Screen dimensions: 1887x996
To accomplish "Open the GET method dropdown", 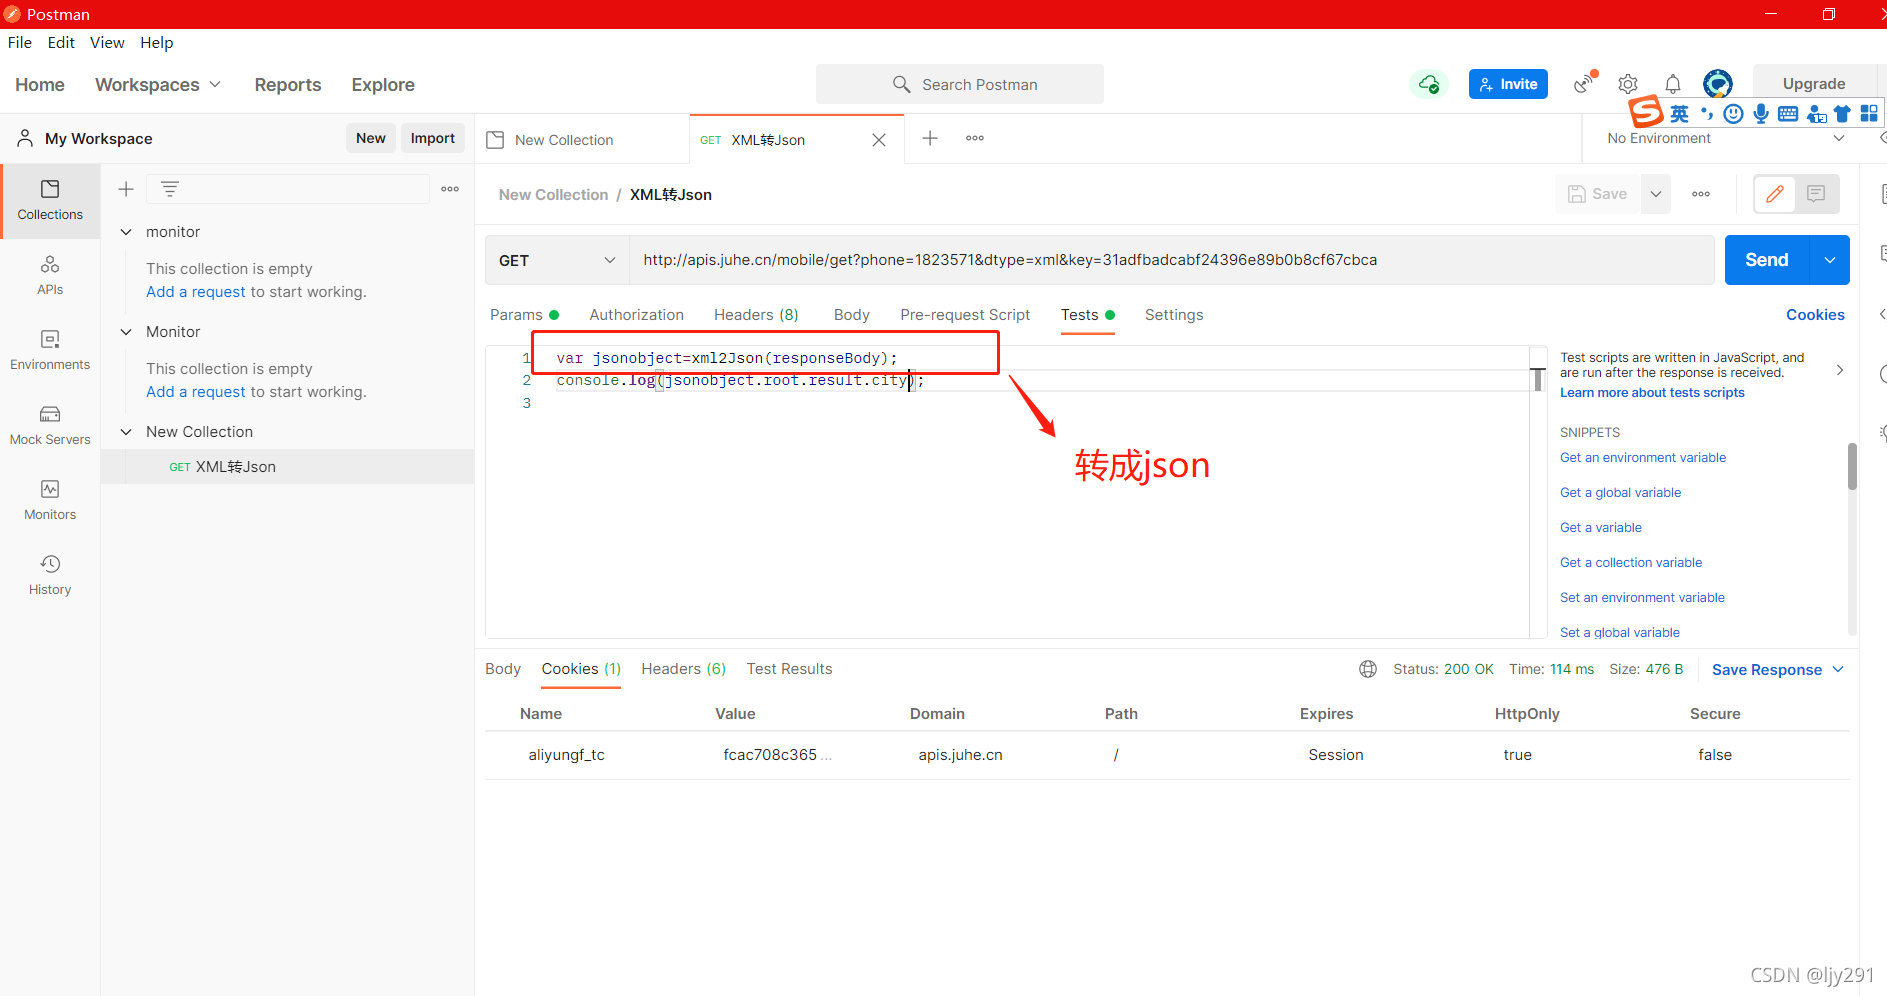I will (556, 260).
